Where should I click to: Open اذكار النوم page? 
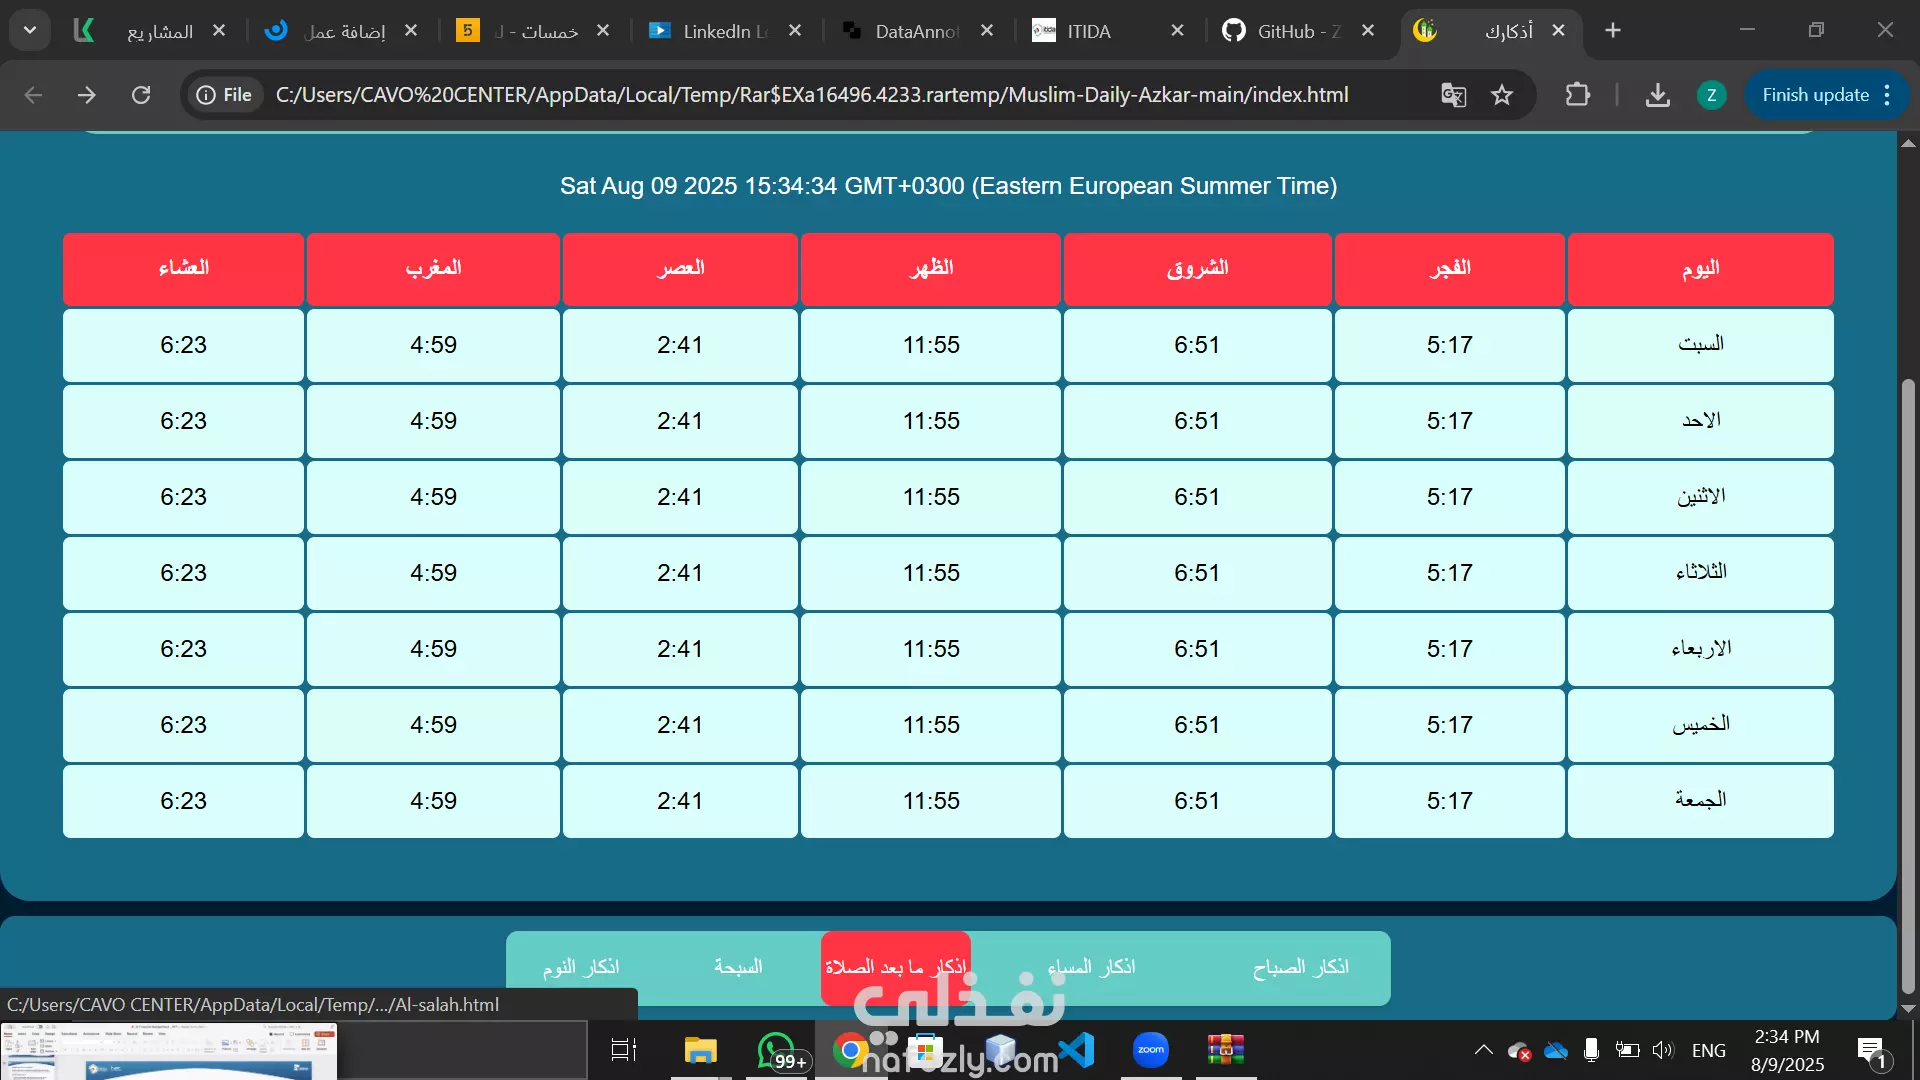pyautogui.click(x=581, y=967)
